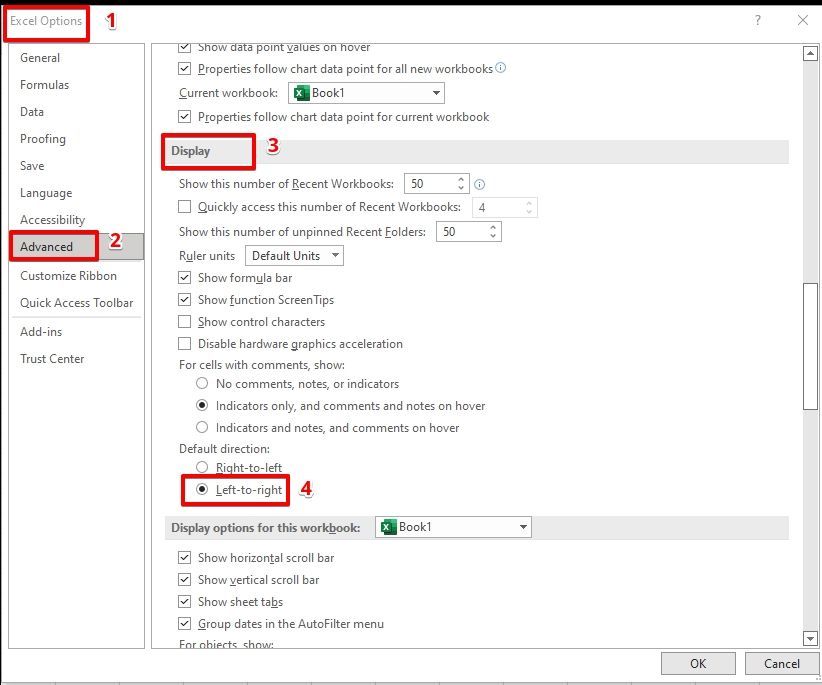Click the Recent Workbooks number field
822x685 pixels.
[x=429, y=184]
